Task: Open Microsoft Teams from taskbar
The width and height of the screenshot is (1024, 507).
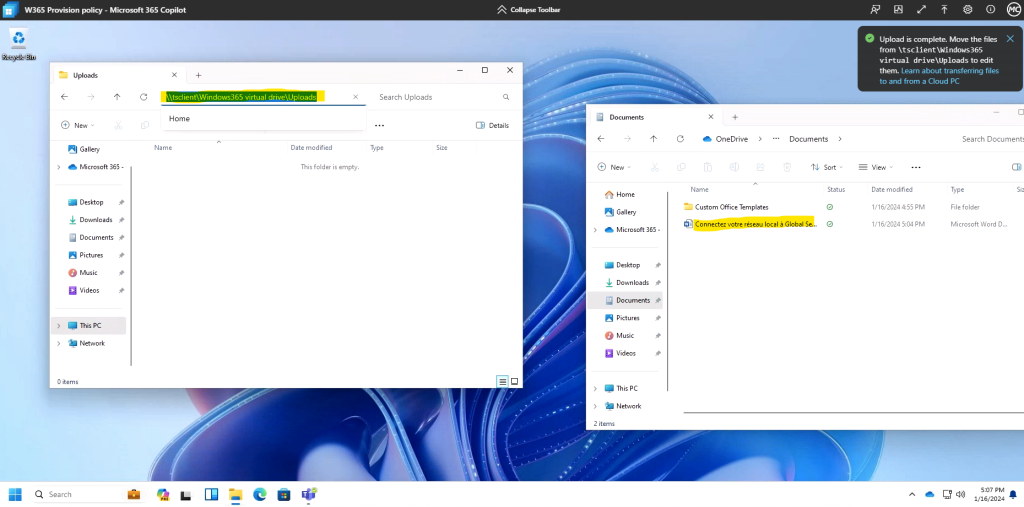Action: tap(308, 495)
